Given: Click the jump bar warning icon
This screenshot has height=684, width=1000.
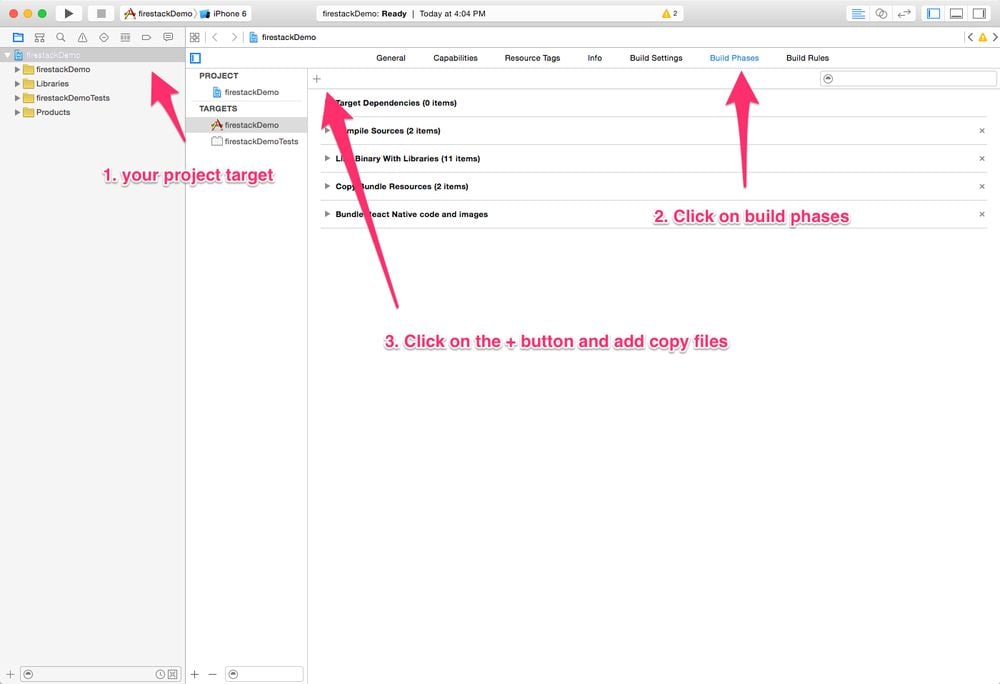Looking at the screenshot, I should 983,38.
